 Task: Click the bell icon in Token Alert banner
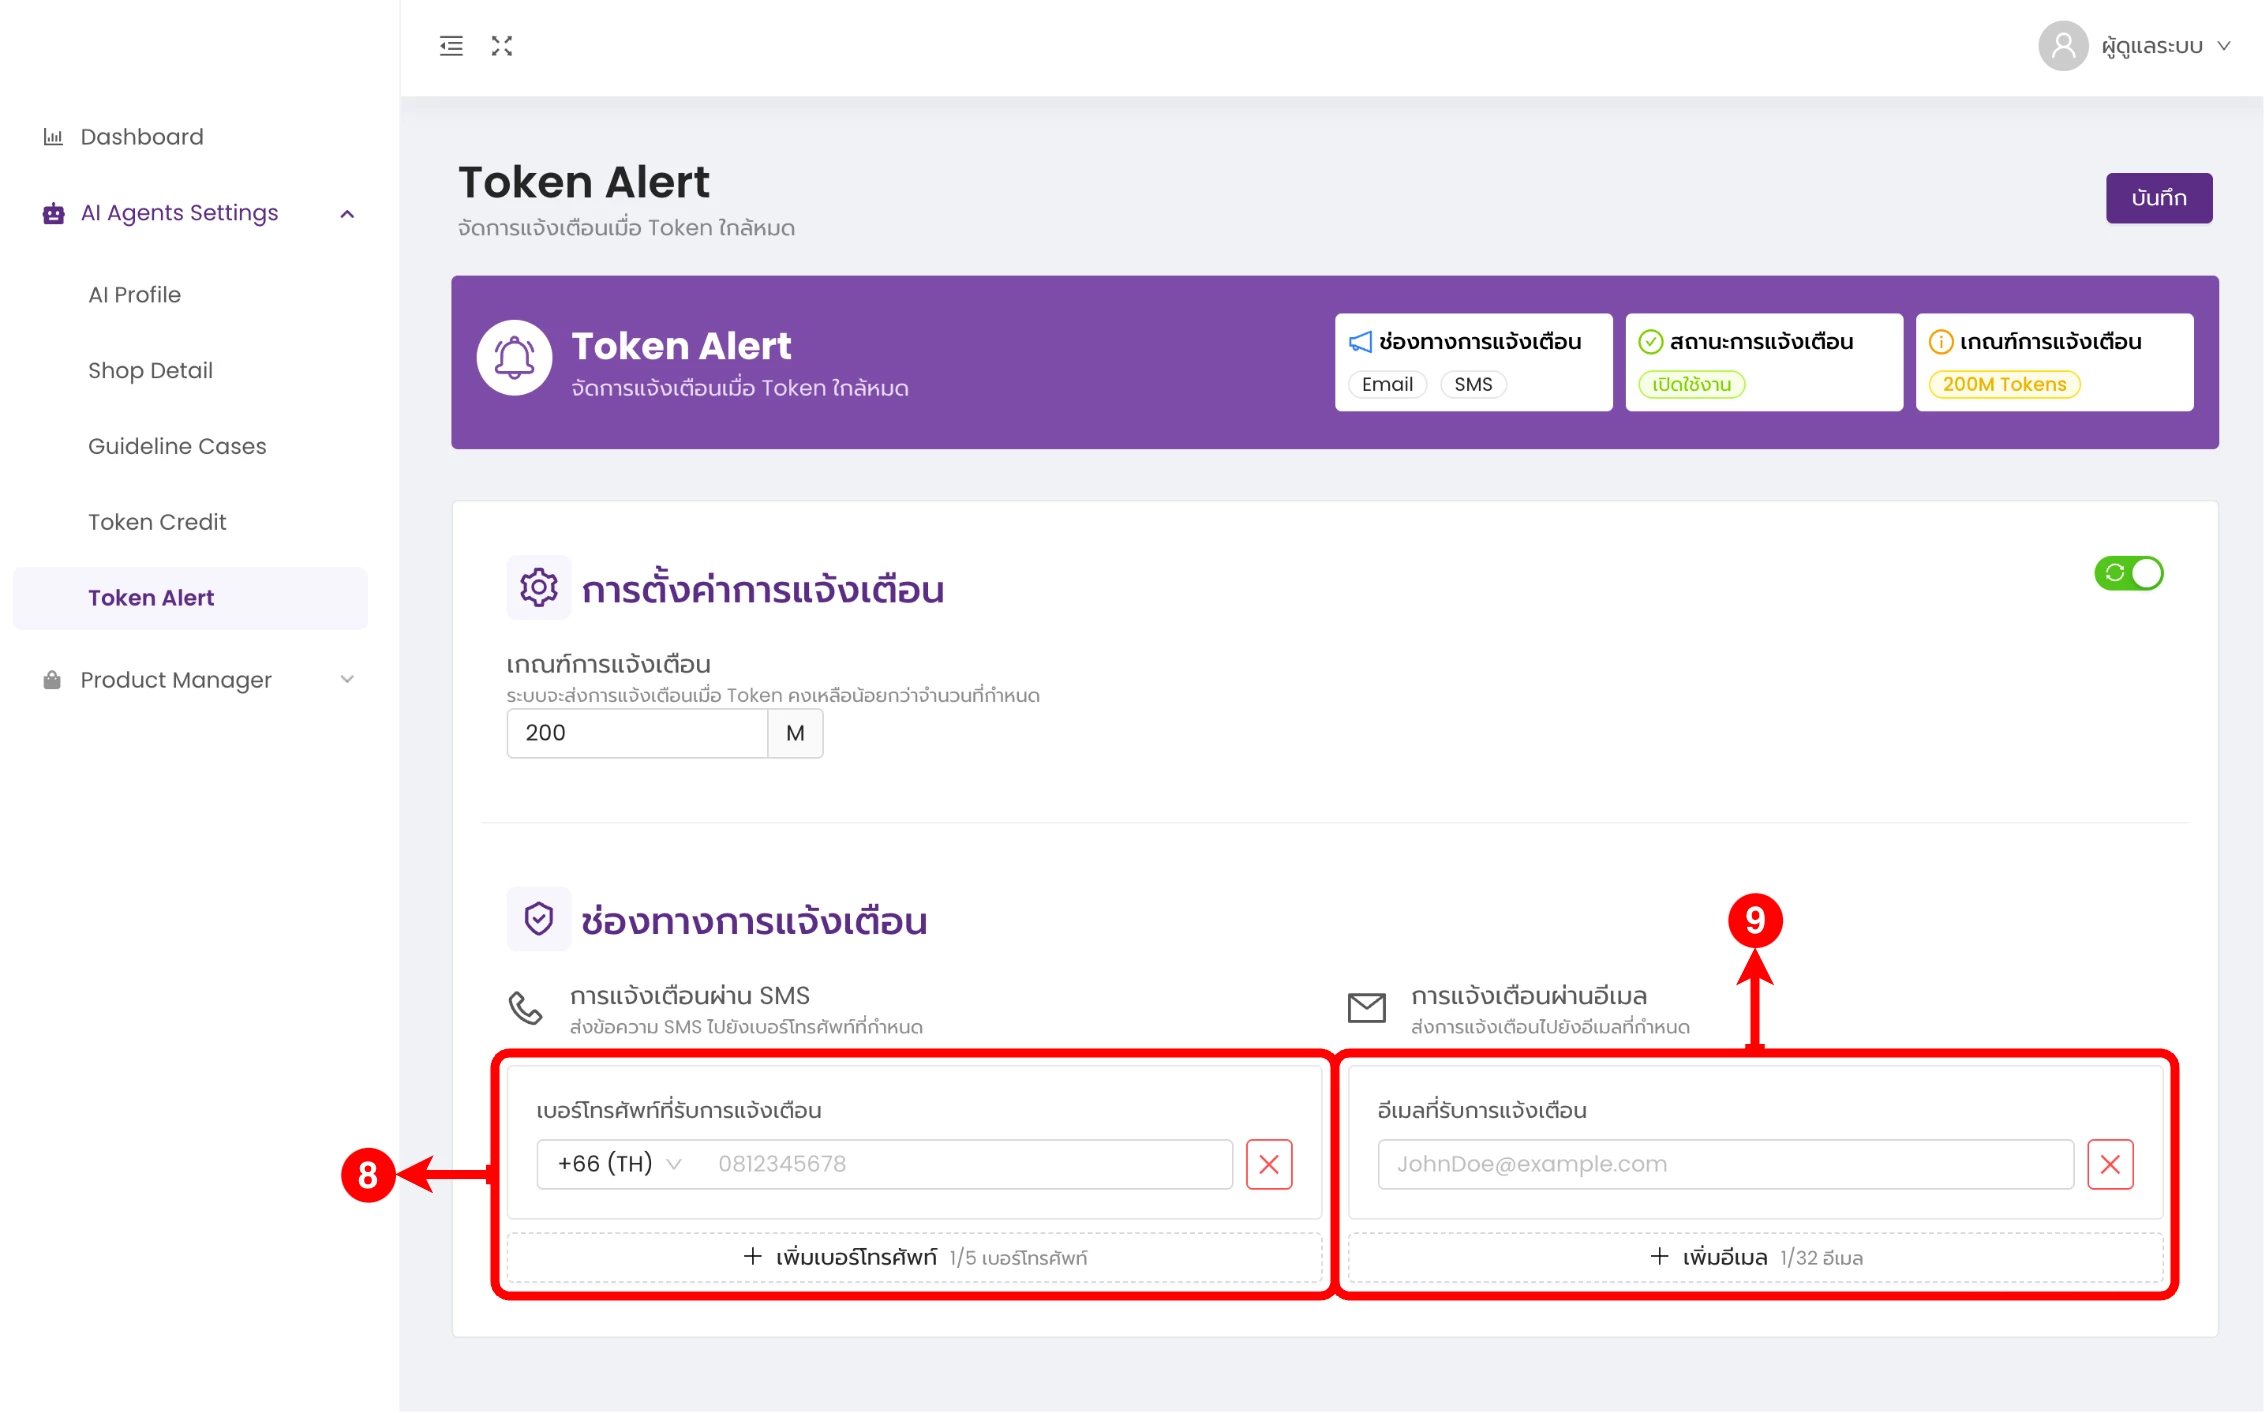[x=514, y=358]
